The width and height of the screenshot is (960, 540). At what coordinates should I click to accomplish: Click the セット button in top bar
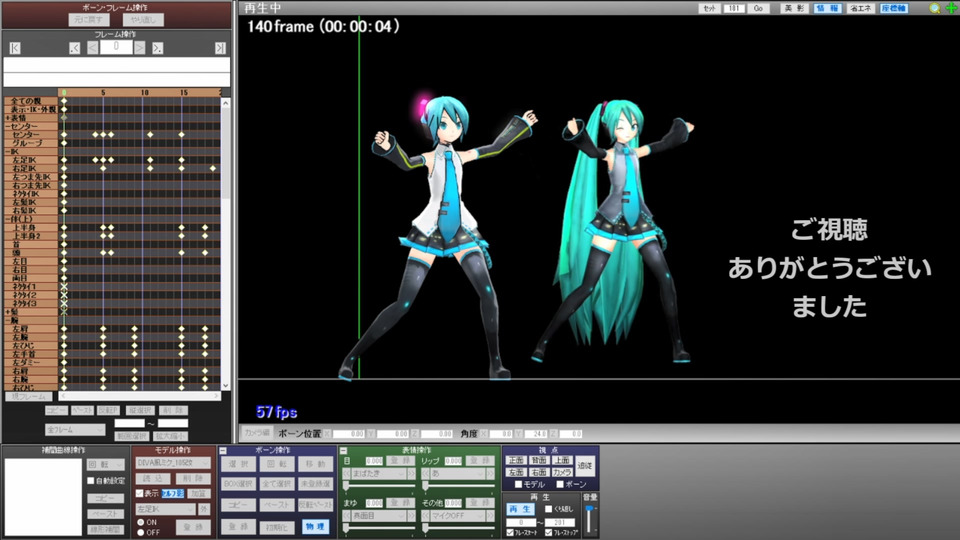click(x=709, y=9)
